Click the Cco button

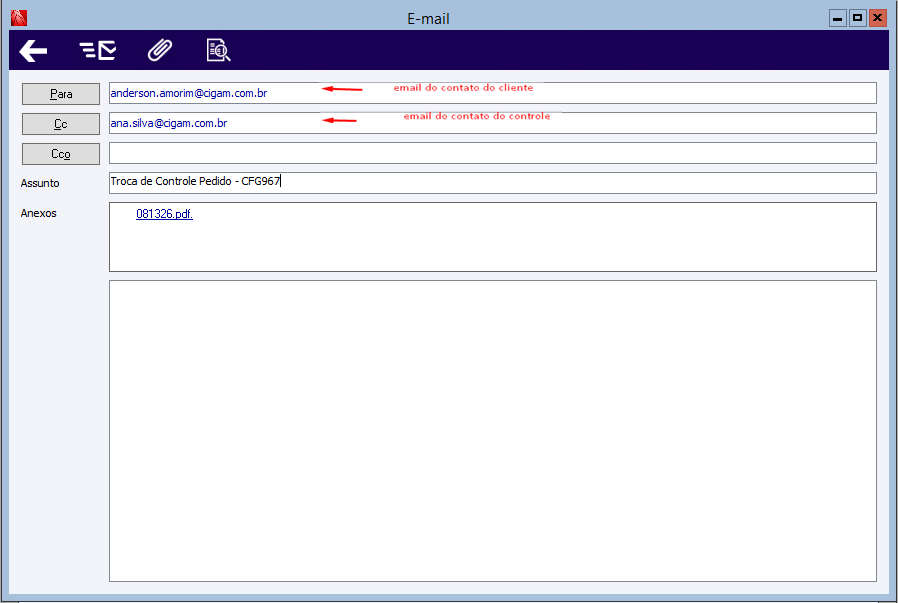61,153
